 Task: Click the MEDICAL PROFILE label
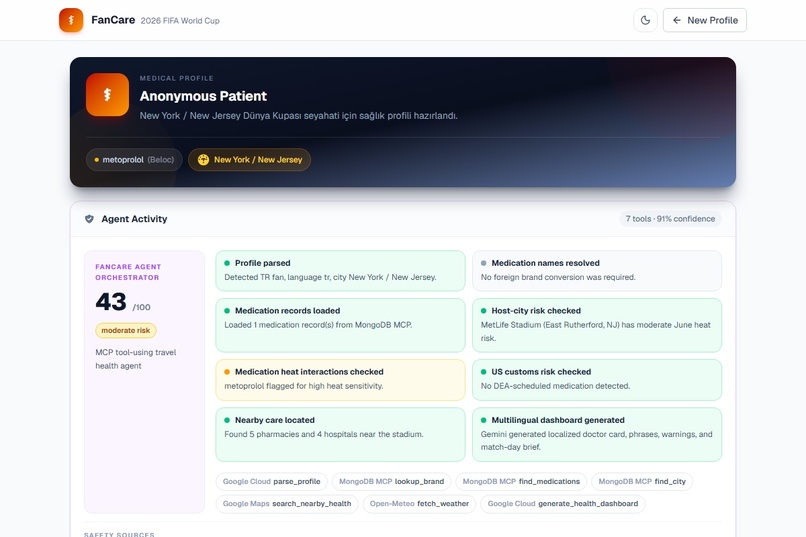[x=176, y=78]
